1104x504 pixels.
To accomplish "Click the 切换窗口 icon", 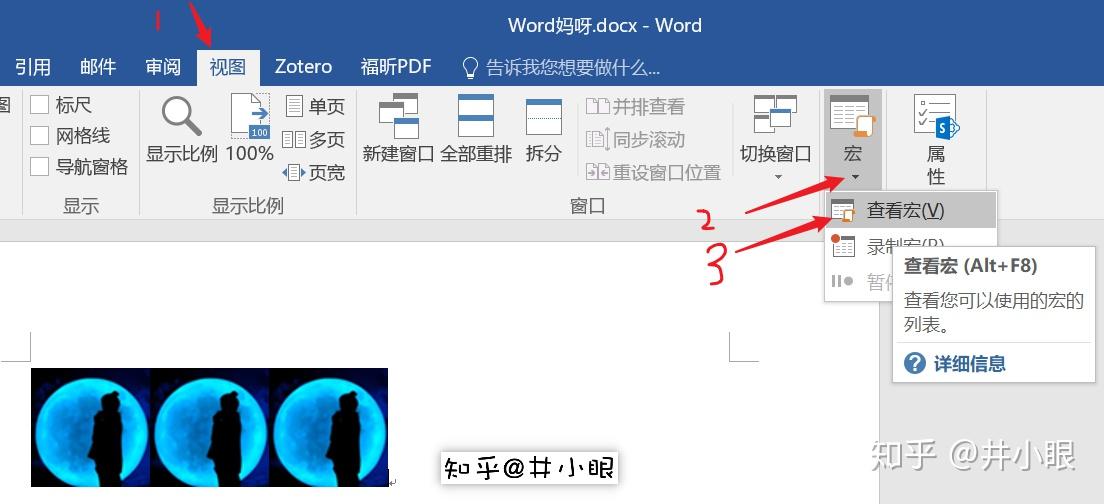I will pyautogui.click(x=775, y=114).
